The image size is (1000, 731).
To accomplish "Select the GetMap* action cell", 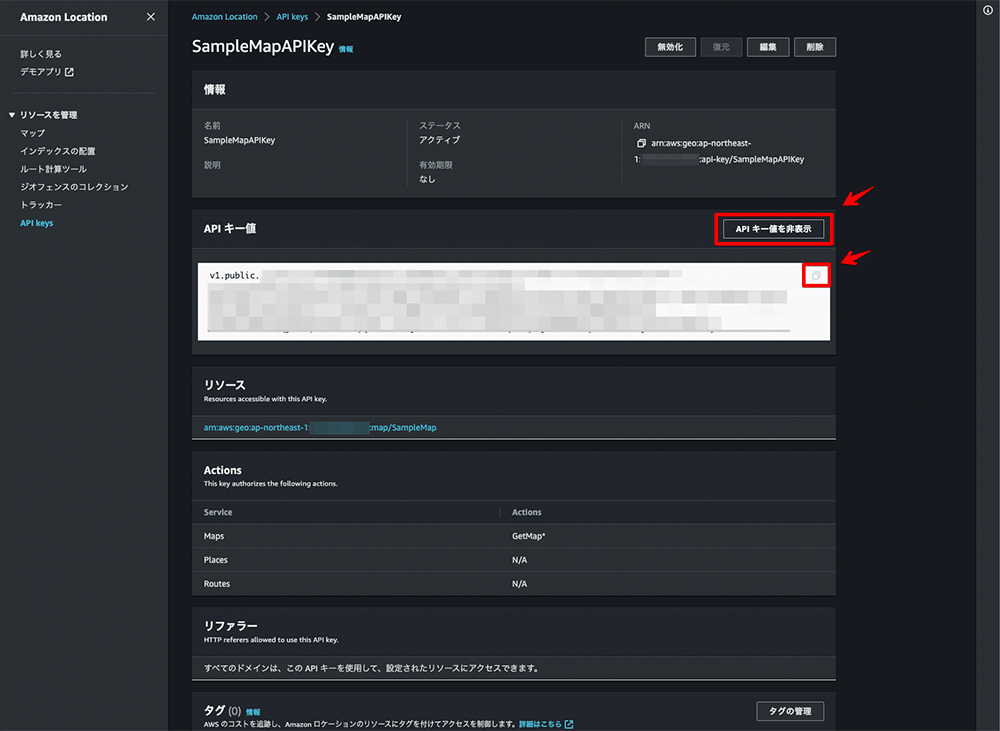I will (x=529, y=536).
